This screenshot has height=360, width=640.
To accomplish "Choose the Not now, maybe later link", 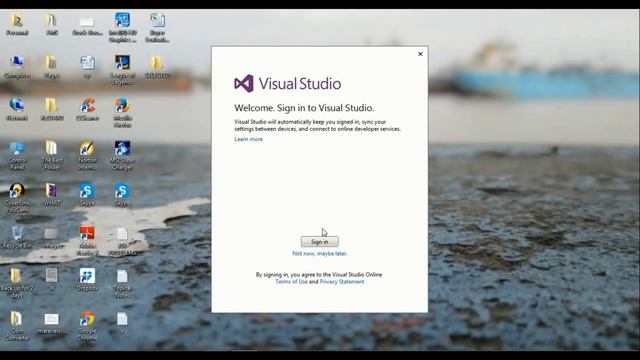I will click(x=320, y=253).
